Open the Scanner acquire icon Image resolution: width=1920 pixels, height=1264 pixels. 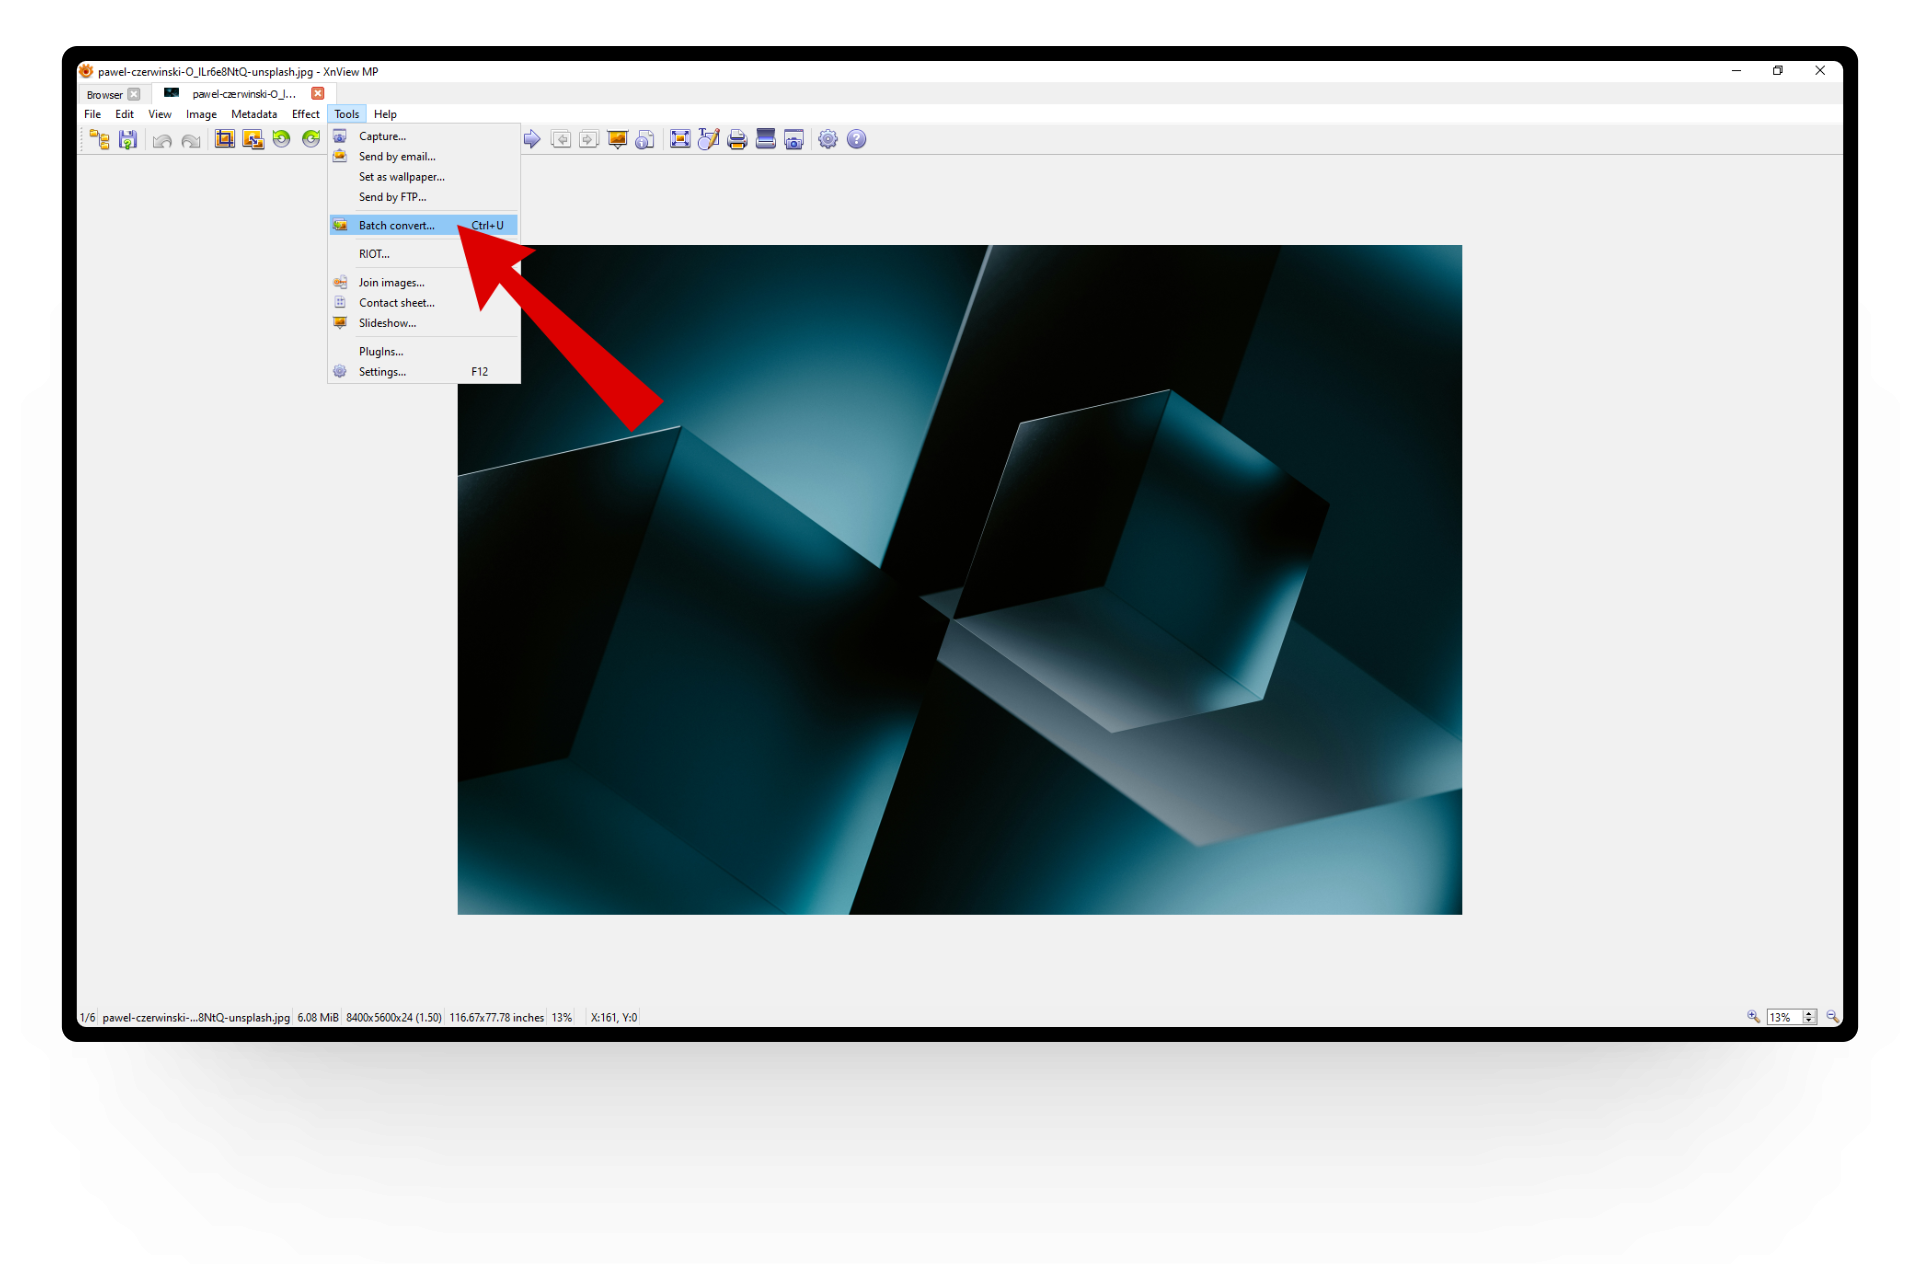[765, 140]
